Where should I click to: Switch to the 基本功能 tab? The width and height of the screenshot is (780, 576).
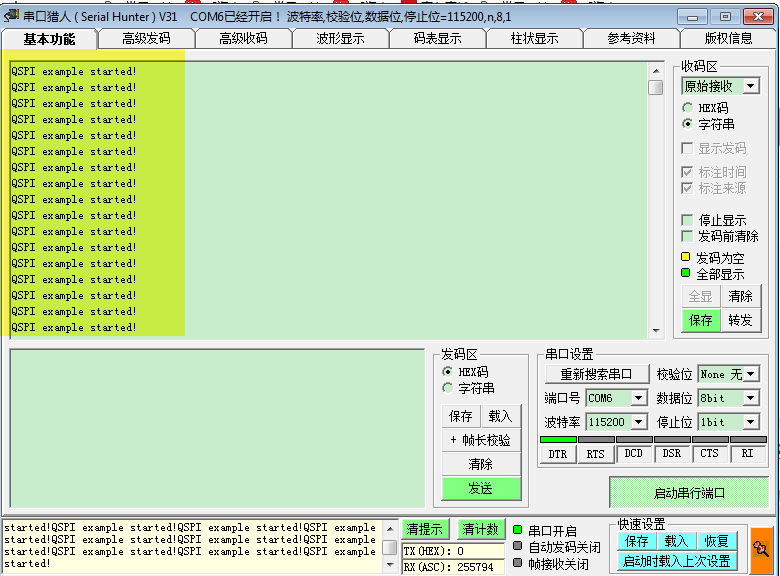(x=49, y=39)
